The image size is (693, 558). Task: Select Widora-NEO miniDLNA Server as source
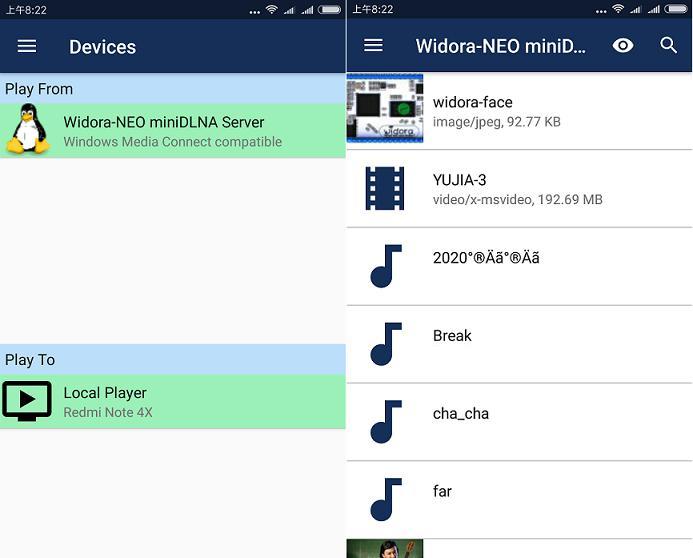pos(164,131)
